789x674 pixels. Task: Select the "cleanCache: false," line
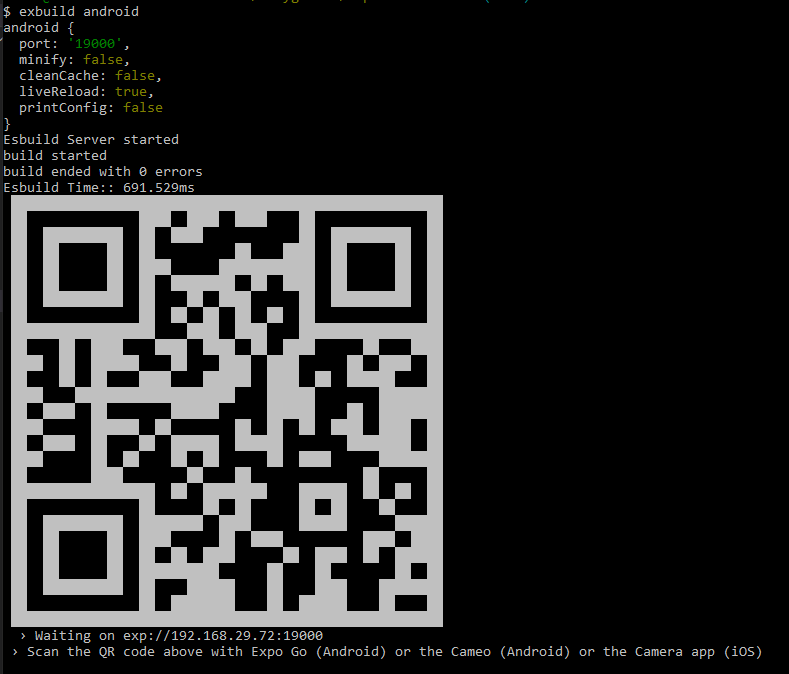[x=91, y=76]
